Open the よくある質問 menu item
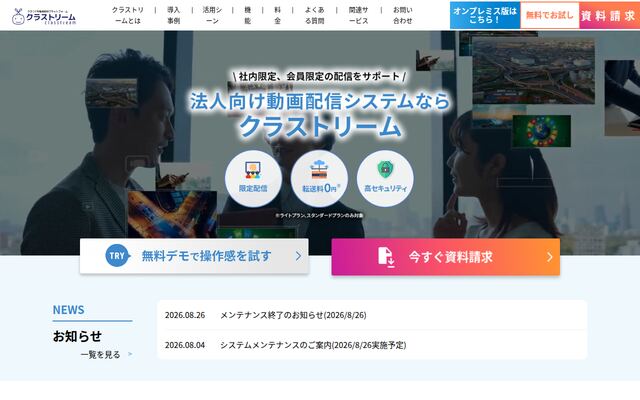640x400 pixels. tap(315, 15)
